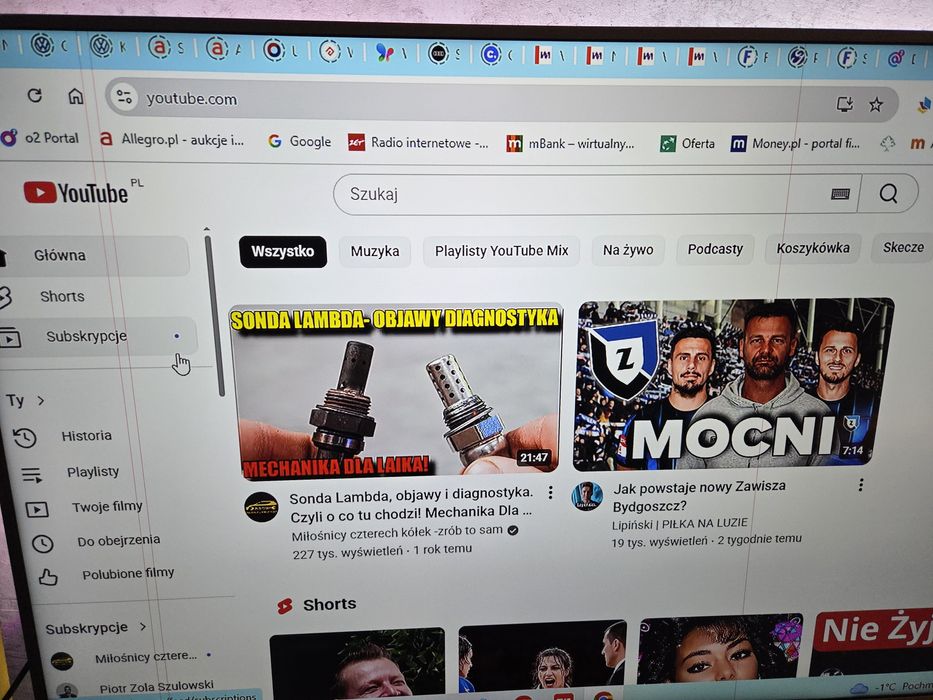Open the Oferta bookmark
Viewport: 933px width, 700px height.
(687, 143)
